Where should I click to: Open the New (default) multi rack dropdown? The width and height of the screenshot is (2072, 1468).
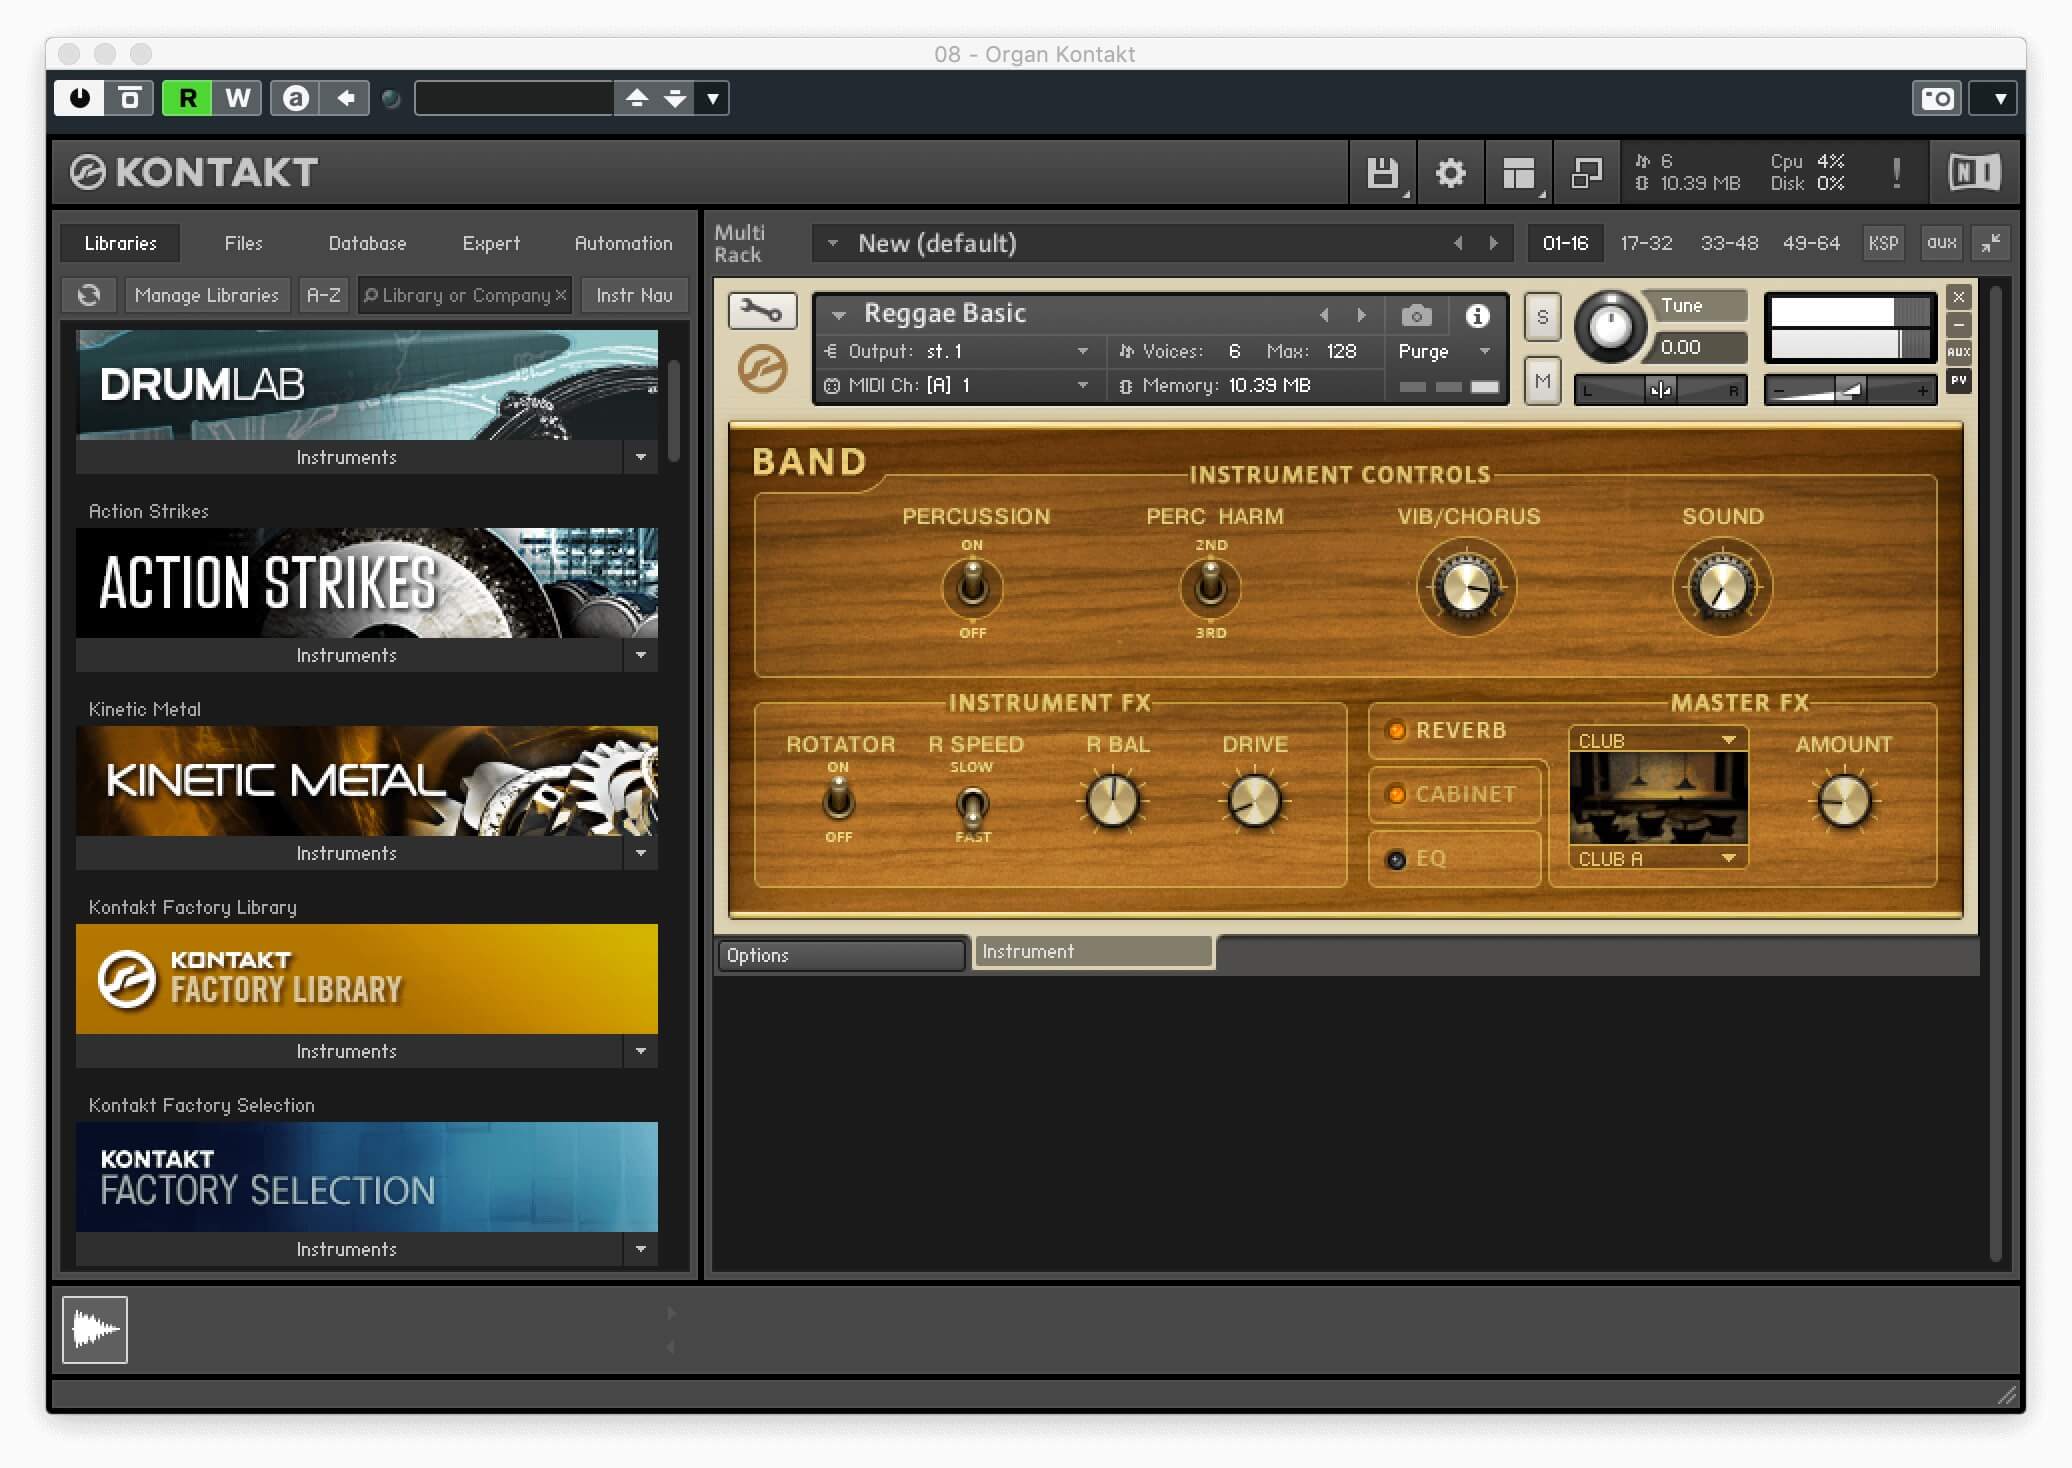(x=832, y=243)
